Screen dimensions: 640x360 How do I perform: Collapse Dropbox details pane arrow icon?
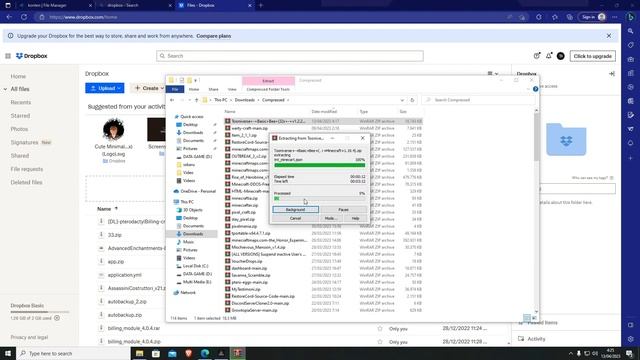point(611,74)
